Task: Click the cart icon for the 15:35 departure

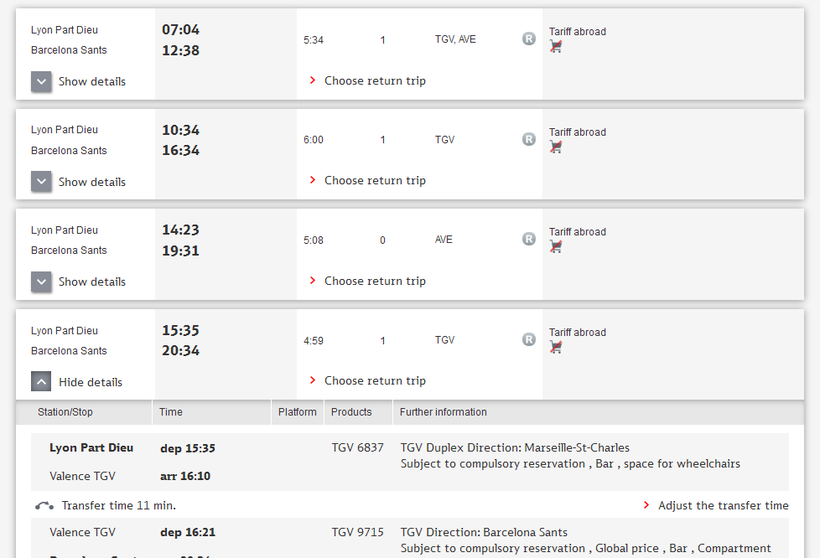Action: (556, 347)
